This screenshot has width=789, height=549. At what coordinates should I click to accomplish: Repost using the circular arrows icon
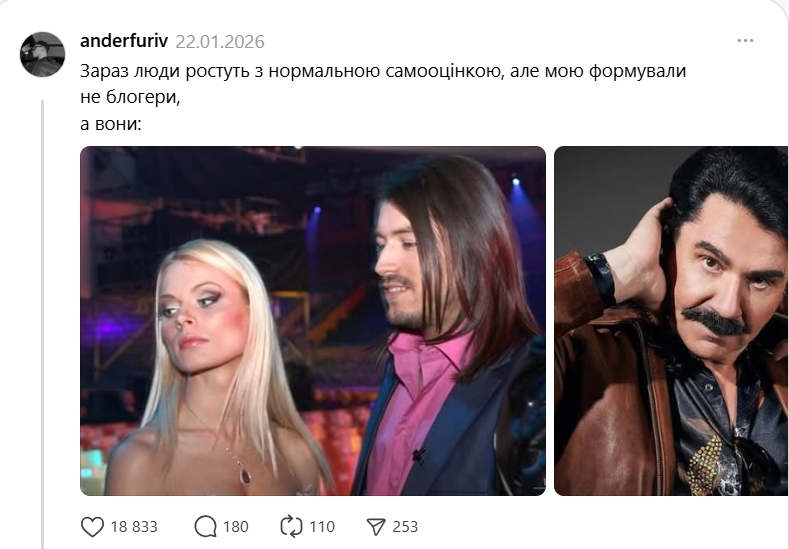[291, 526]
